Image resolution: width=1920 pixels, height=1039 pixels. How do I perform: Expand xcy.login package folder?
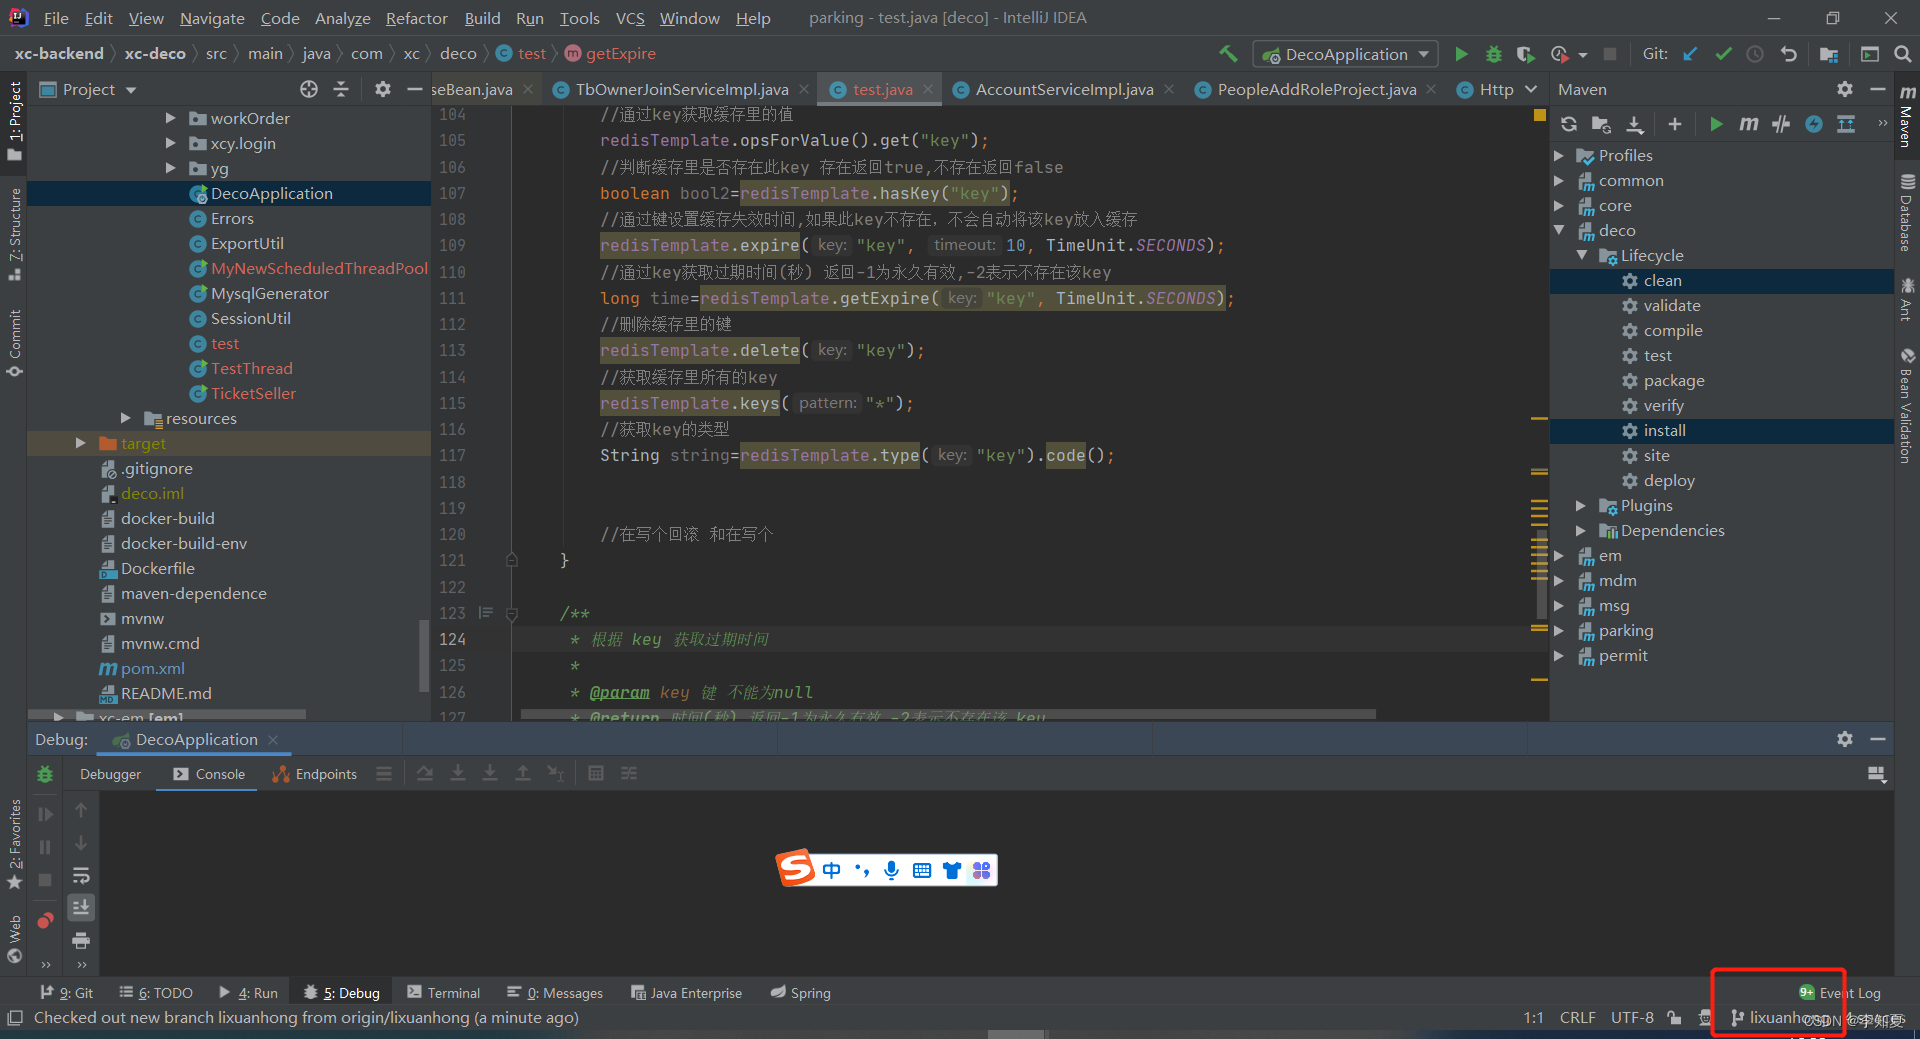pos(170,143)
